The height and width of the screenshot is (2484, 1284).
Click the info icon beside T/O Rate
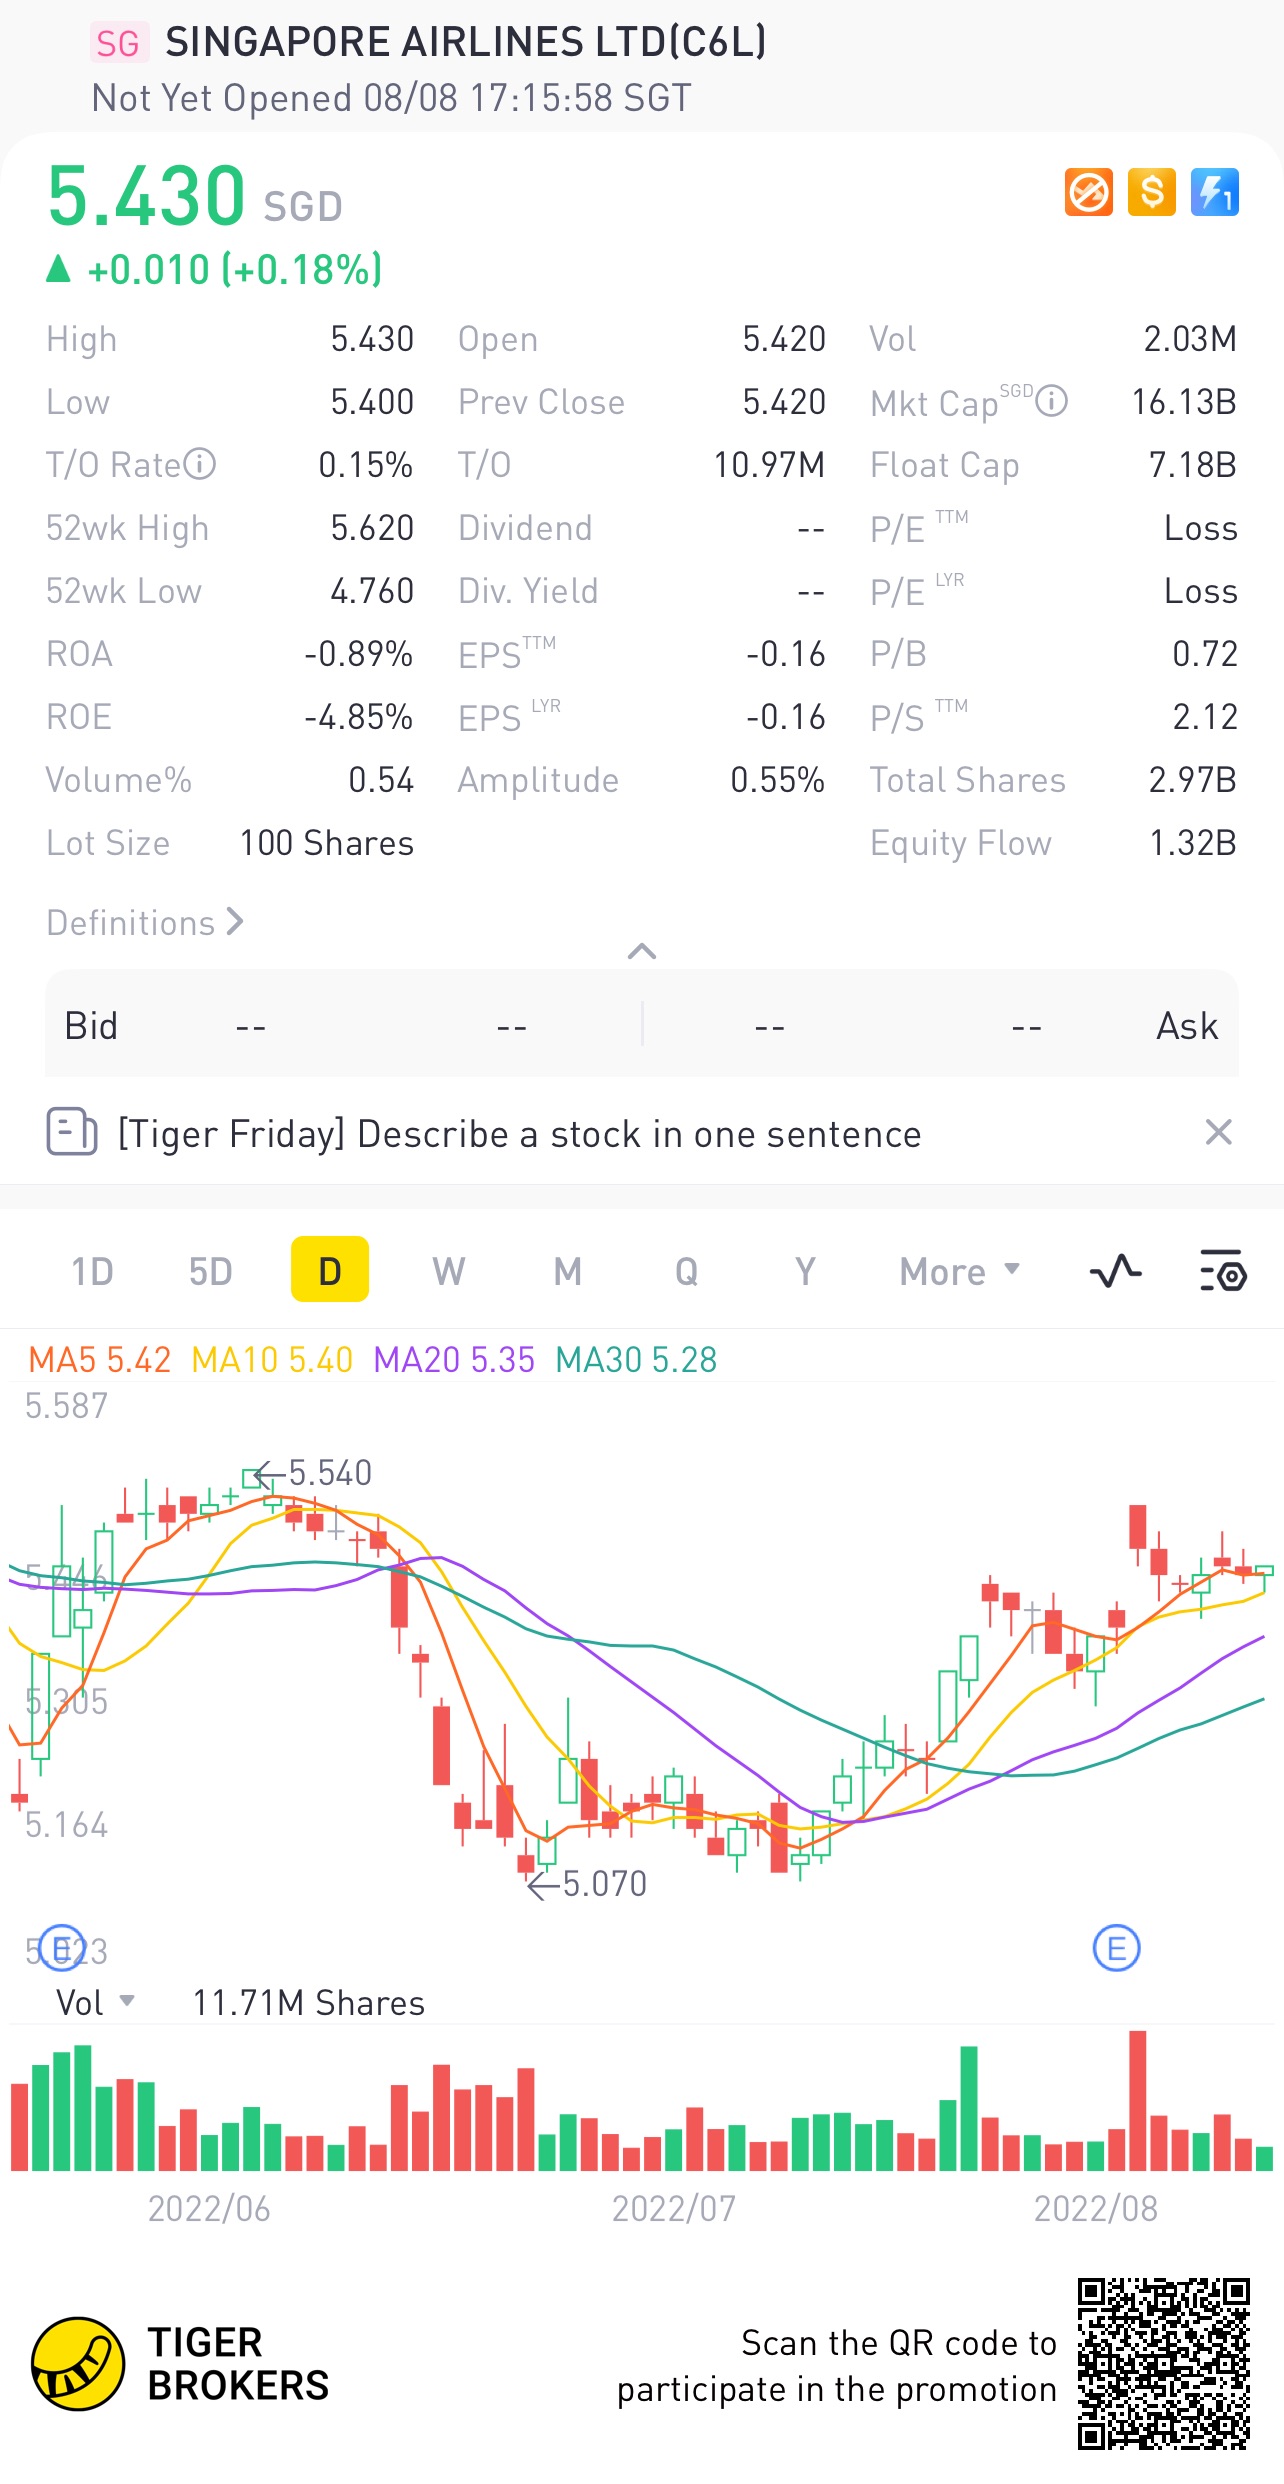click(200, 464)
